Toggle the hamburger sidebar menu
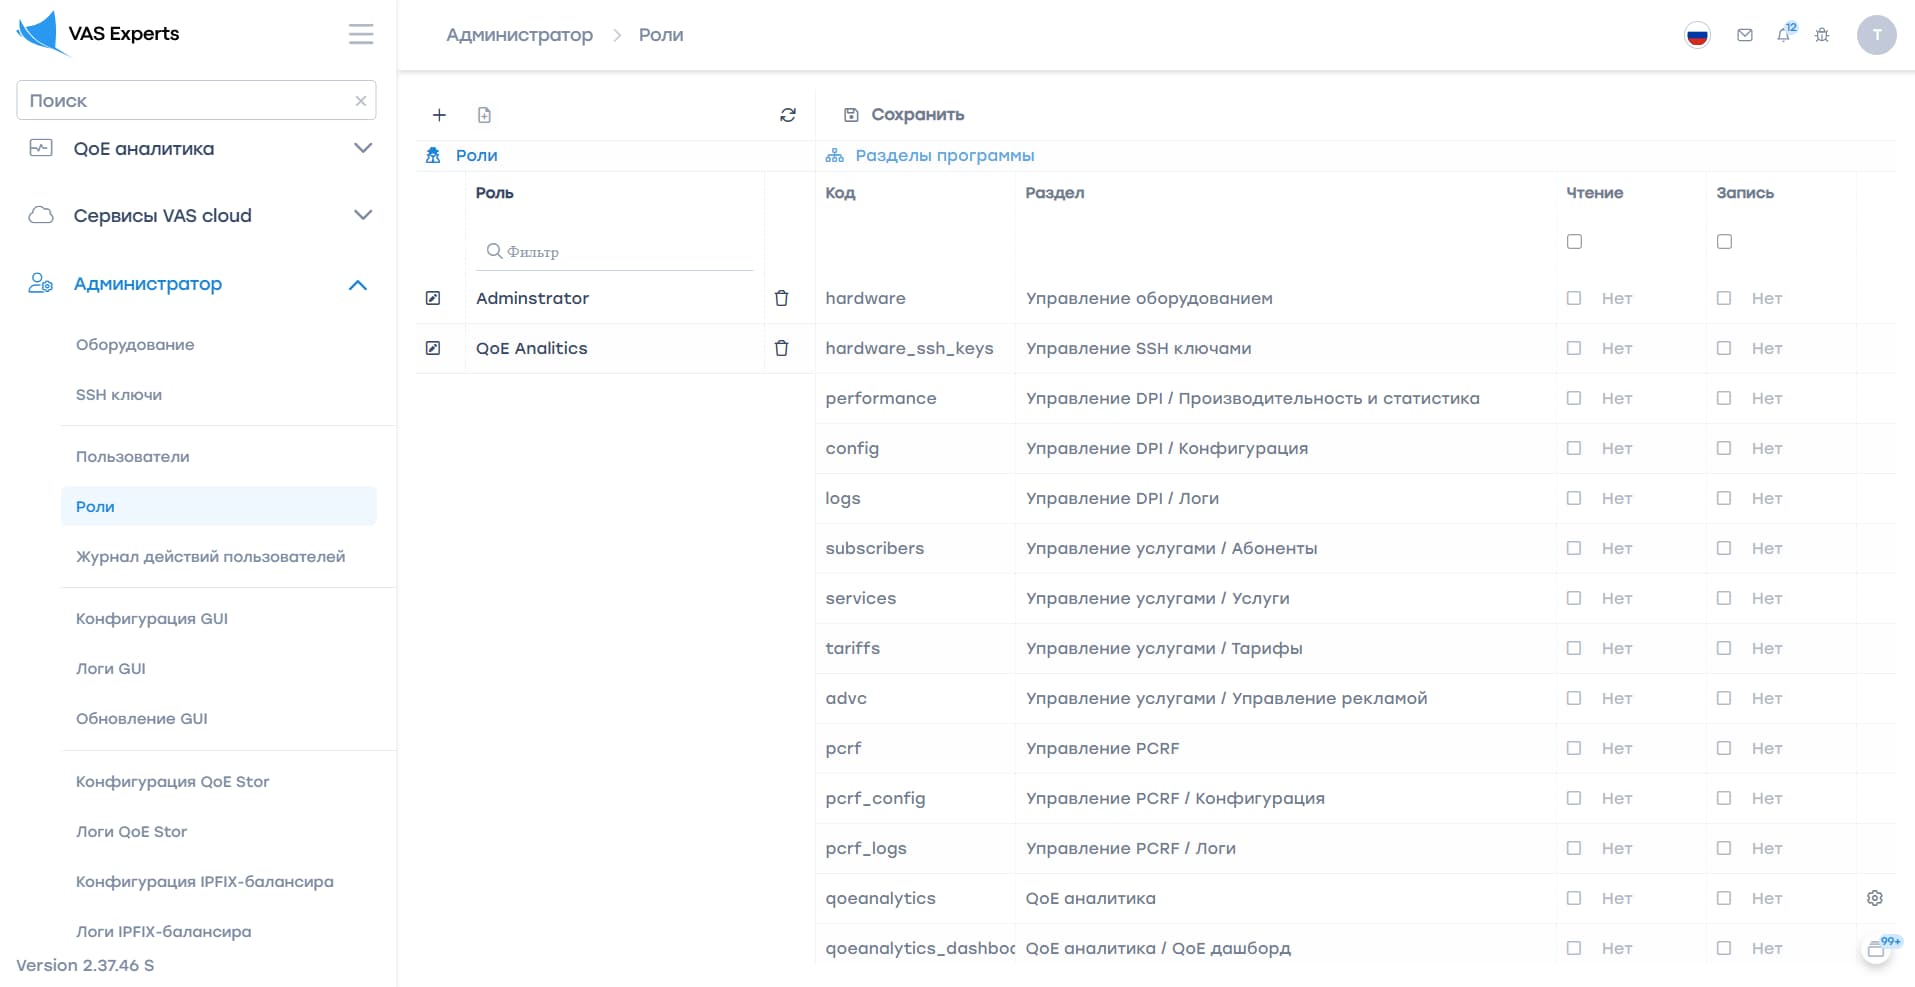This screenshot has width=1915, height=987. 361,34
